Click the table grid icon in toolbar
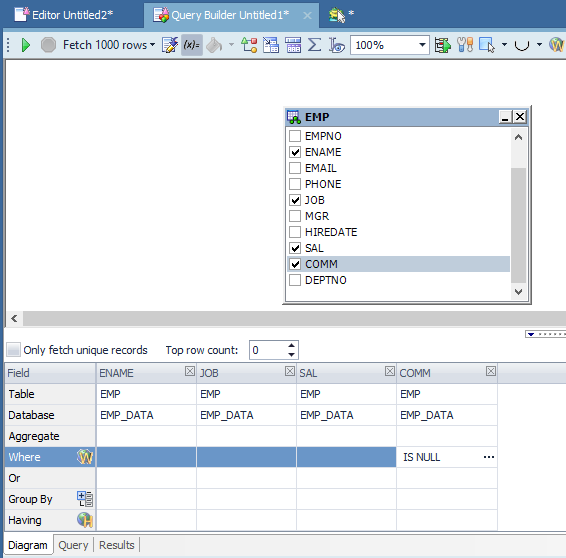The image size is (566, 558). [x=293, y=45]
